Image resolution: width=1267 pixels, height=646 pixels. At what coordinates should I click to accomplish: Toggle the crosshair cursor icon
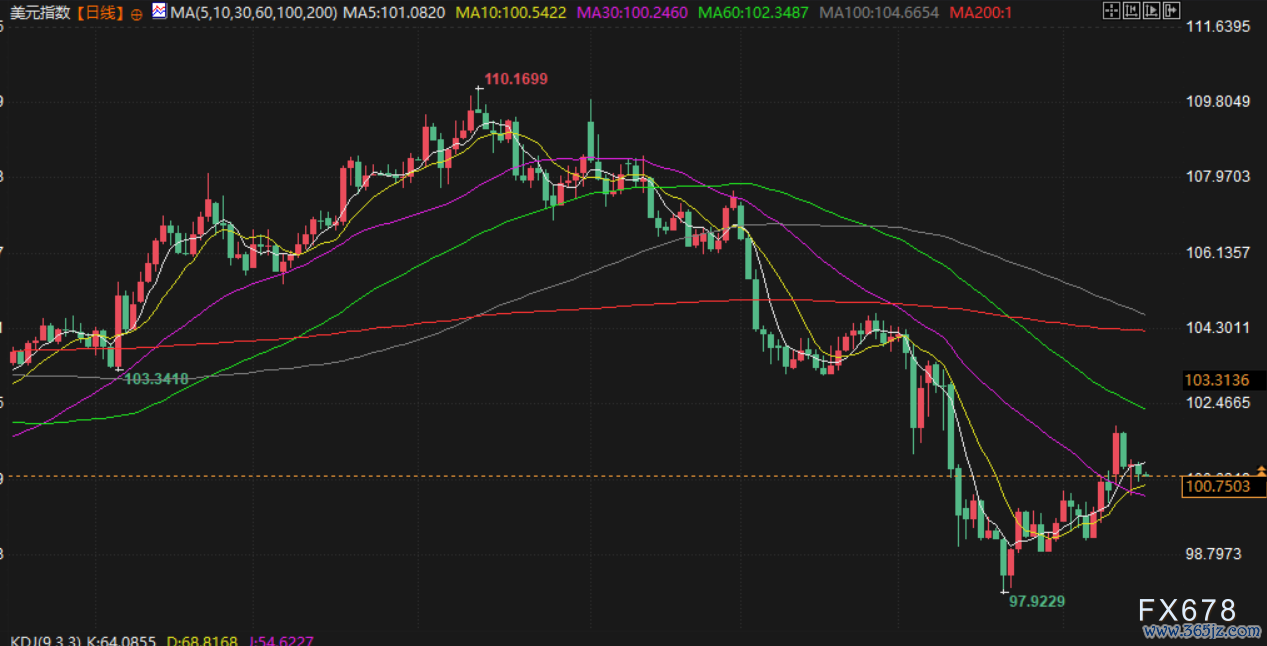1111,12
